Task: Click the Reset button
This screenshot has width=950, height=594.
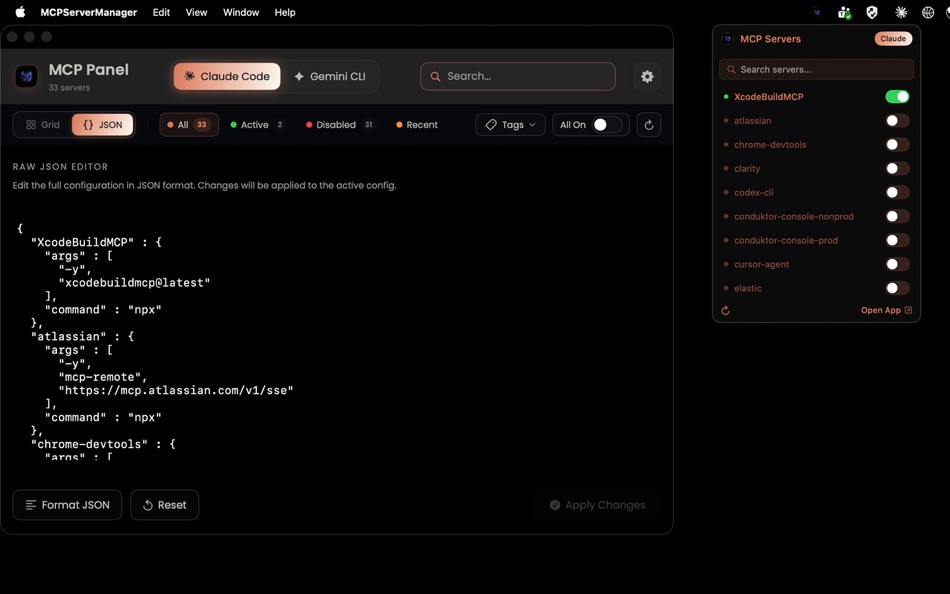Action: tap(165, 505)
